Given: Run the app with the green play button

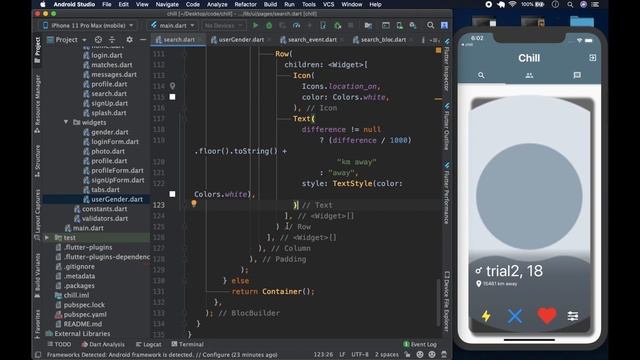Looking at the screenshot, I should pos(256,25).
